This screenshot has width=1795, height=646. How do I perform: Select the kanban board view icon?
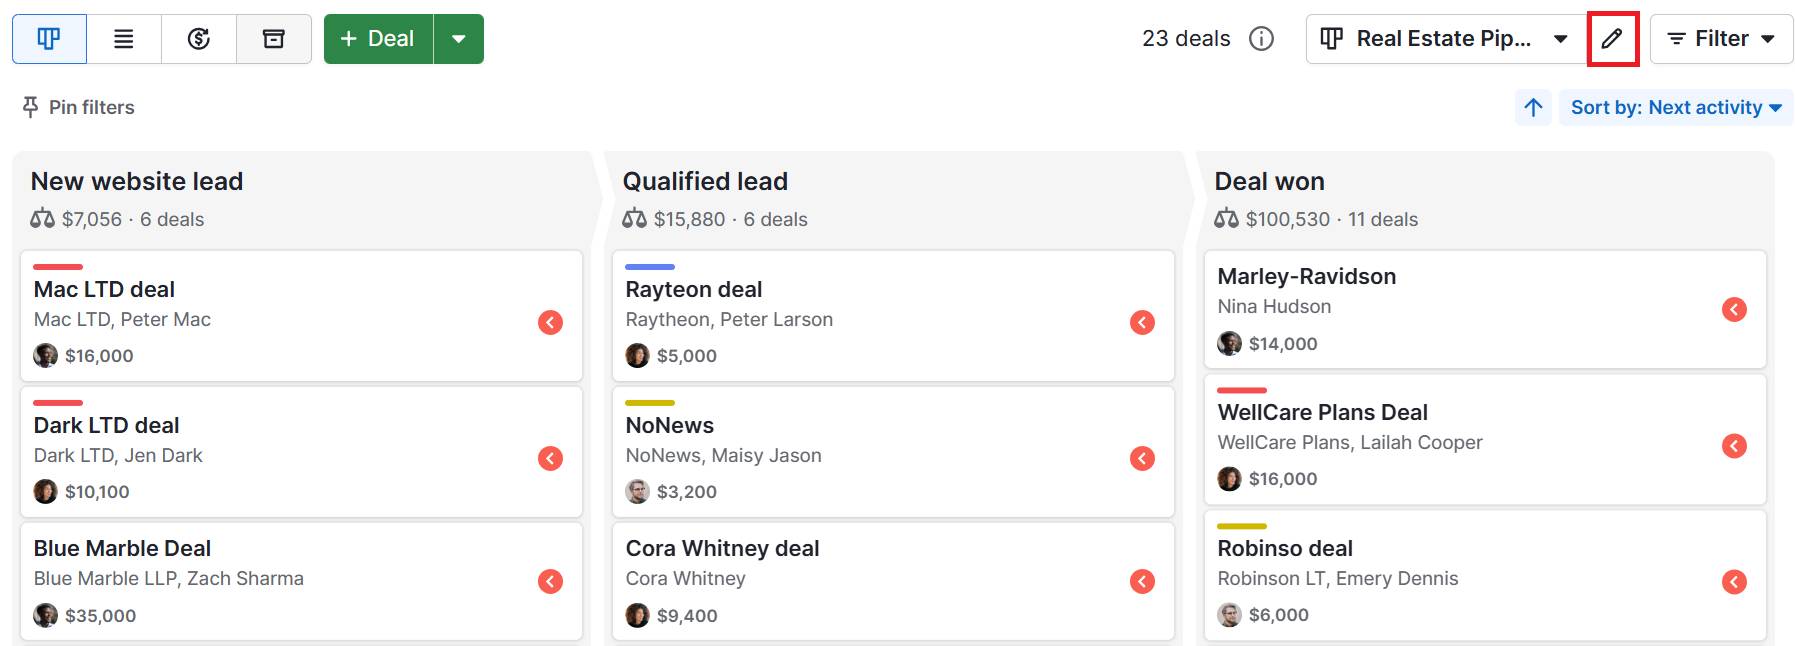(x=50, y=38)
